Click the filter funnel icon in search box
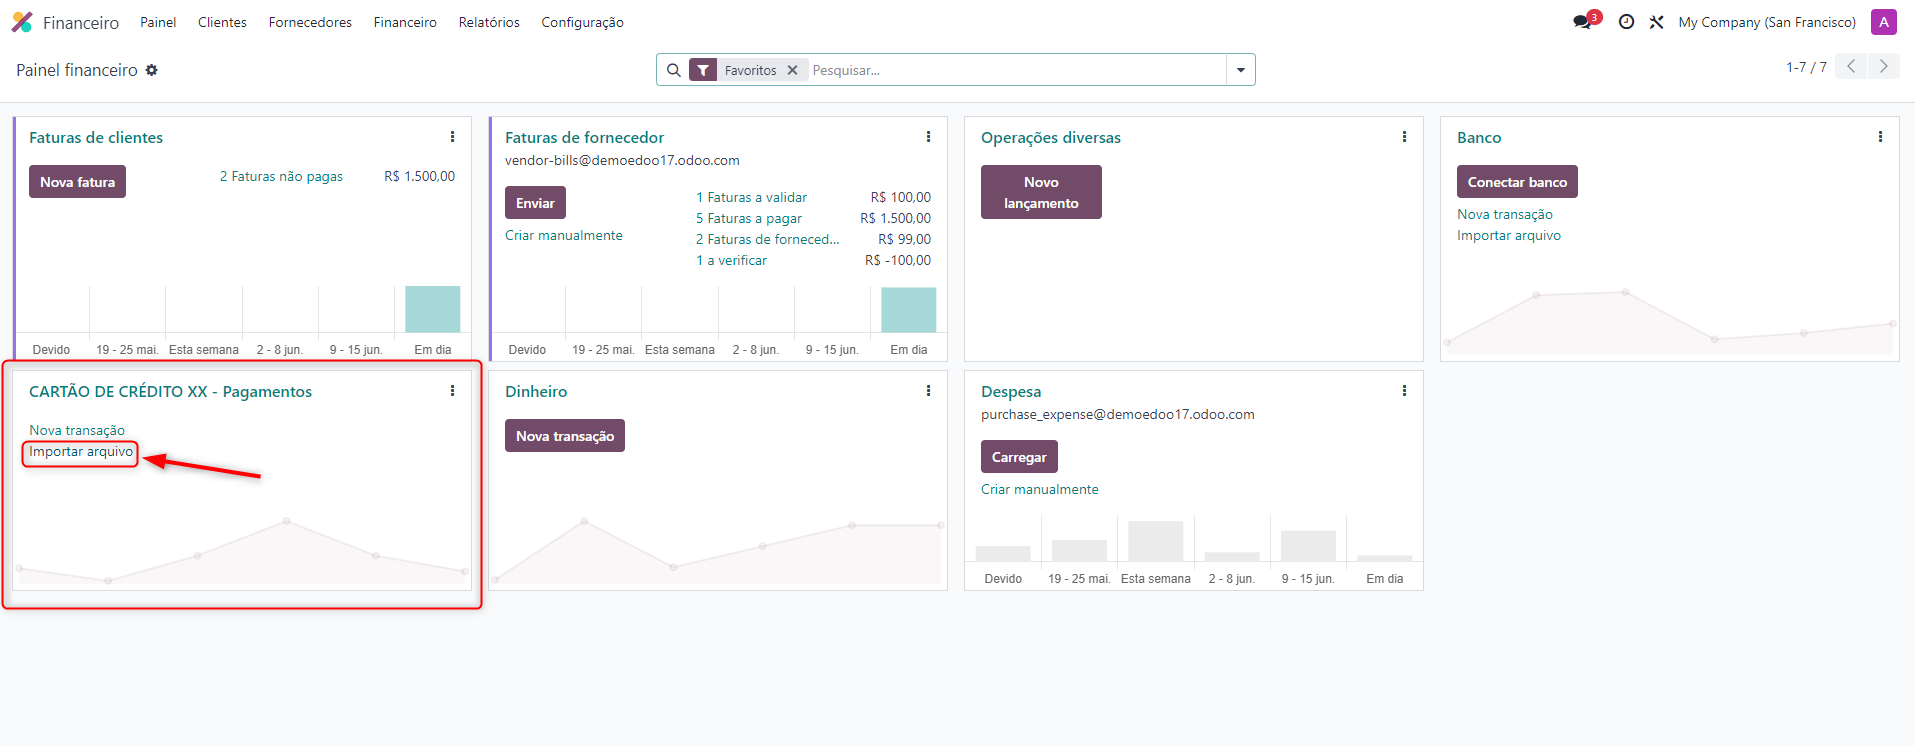The image size is (1915, 746). tap(703, 70)
